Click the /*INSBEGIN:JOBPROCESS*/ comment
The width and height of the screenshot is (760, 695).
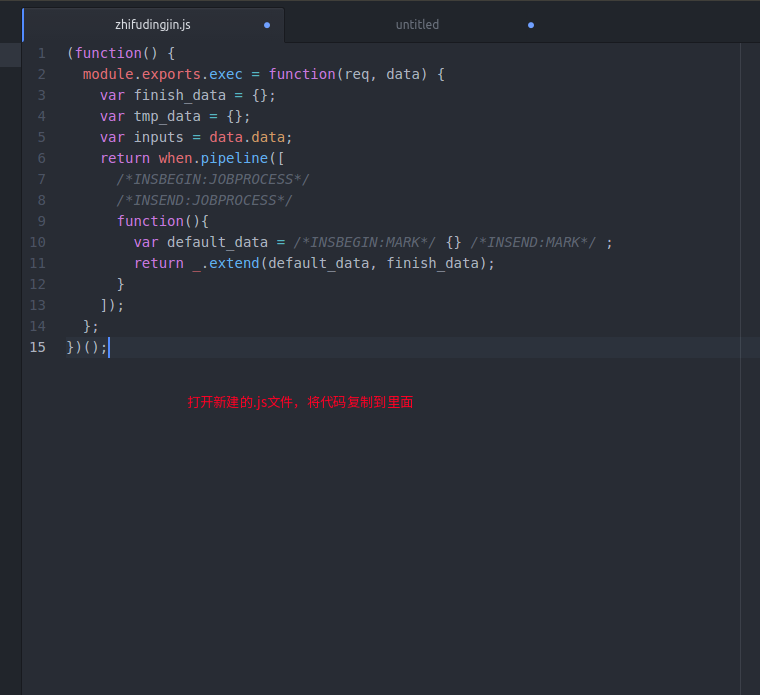tap(213, 179)
